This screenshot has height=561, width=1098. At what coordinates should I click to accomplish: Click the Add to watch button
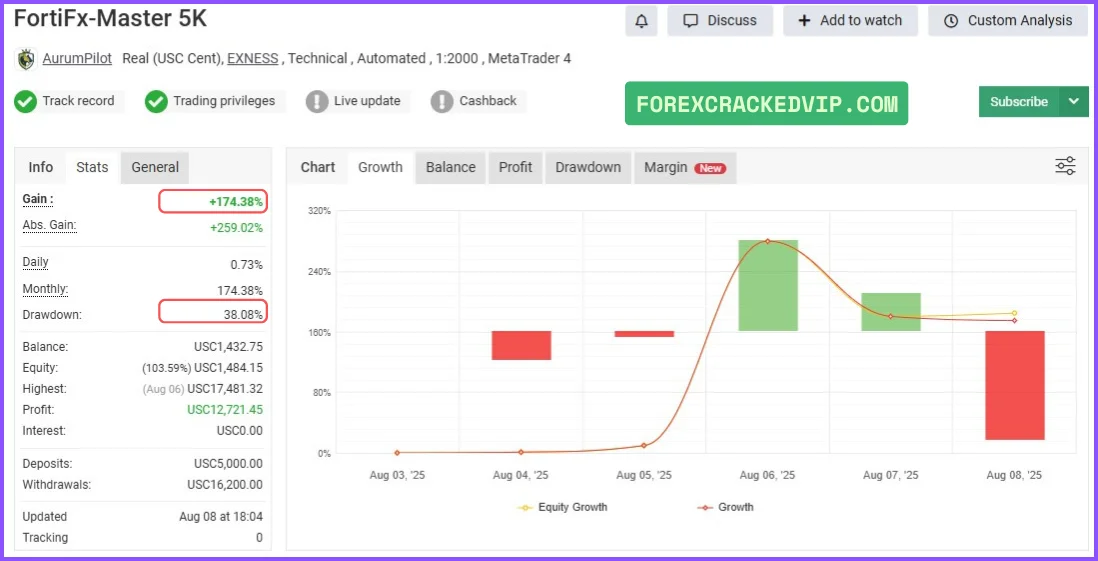(849, 20)
